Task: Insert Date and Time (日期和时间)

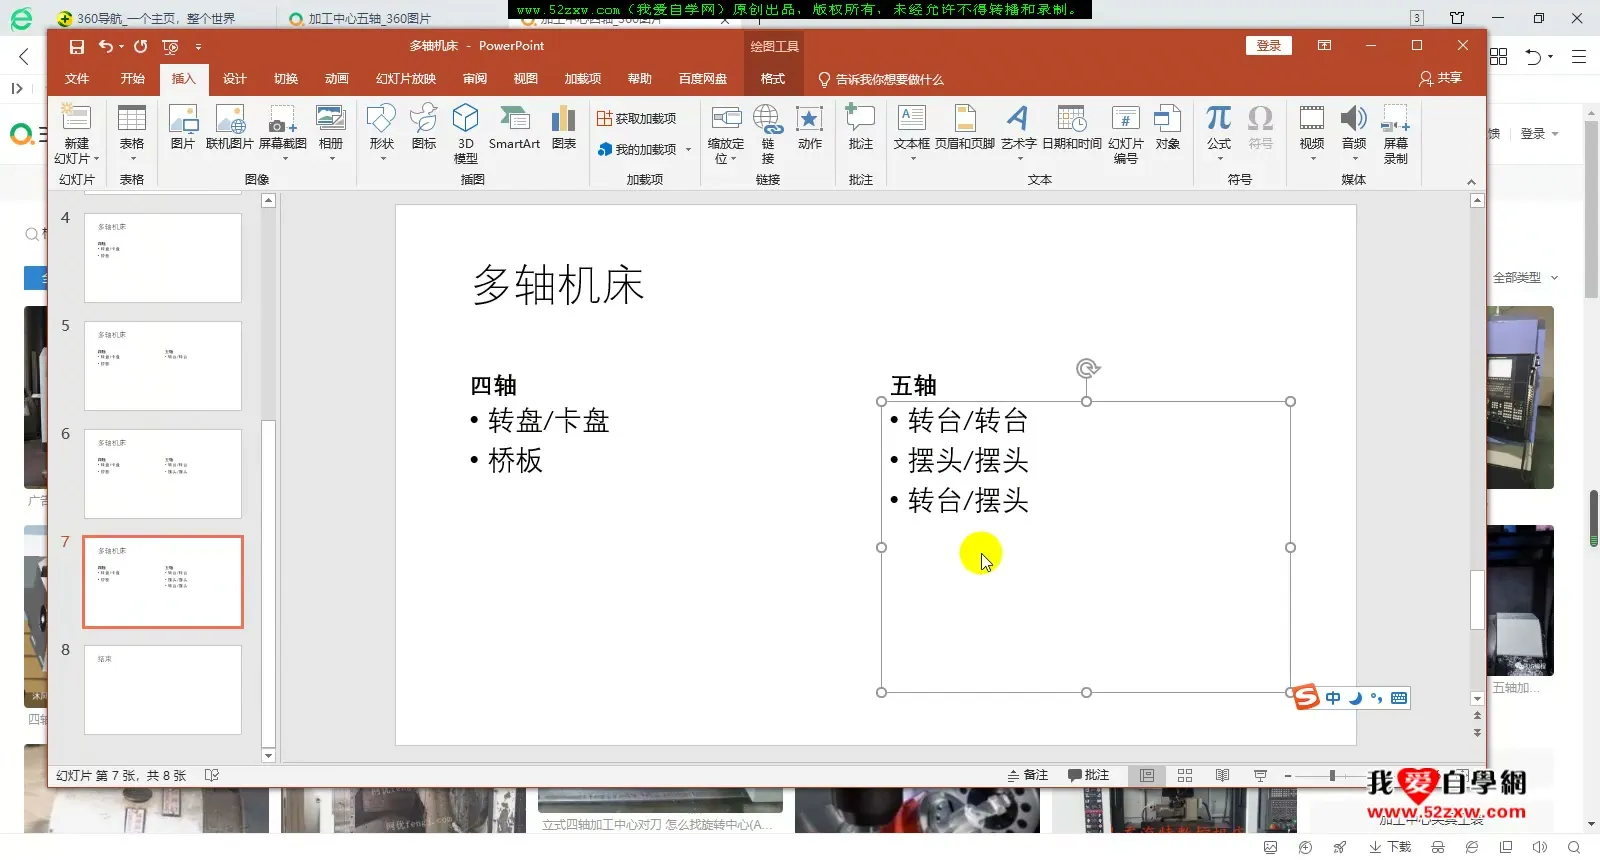Action: [x=1072, y=127]
